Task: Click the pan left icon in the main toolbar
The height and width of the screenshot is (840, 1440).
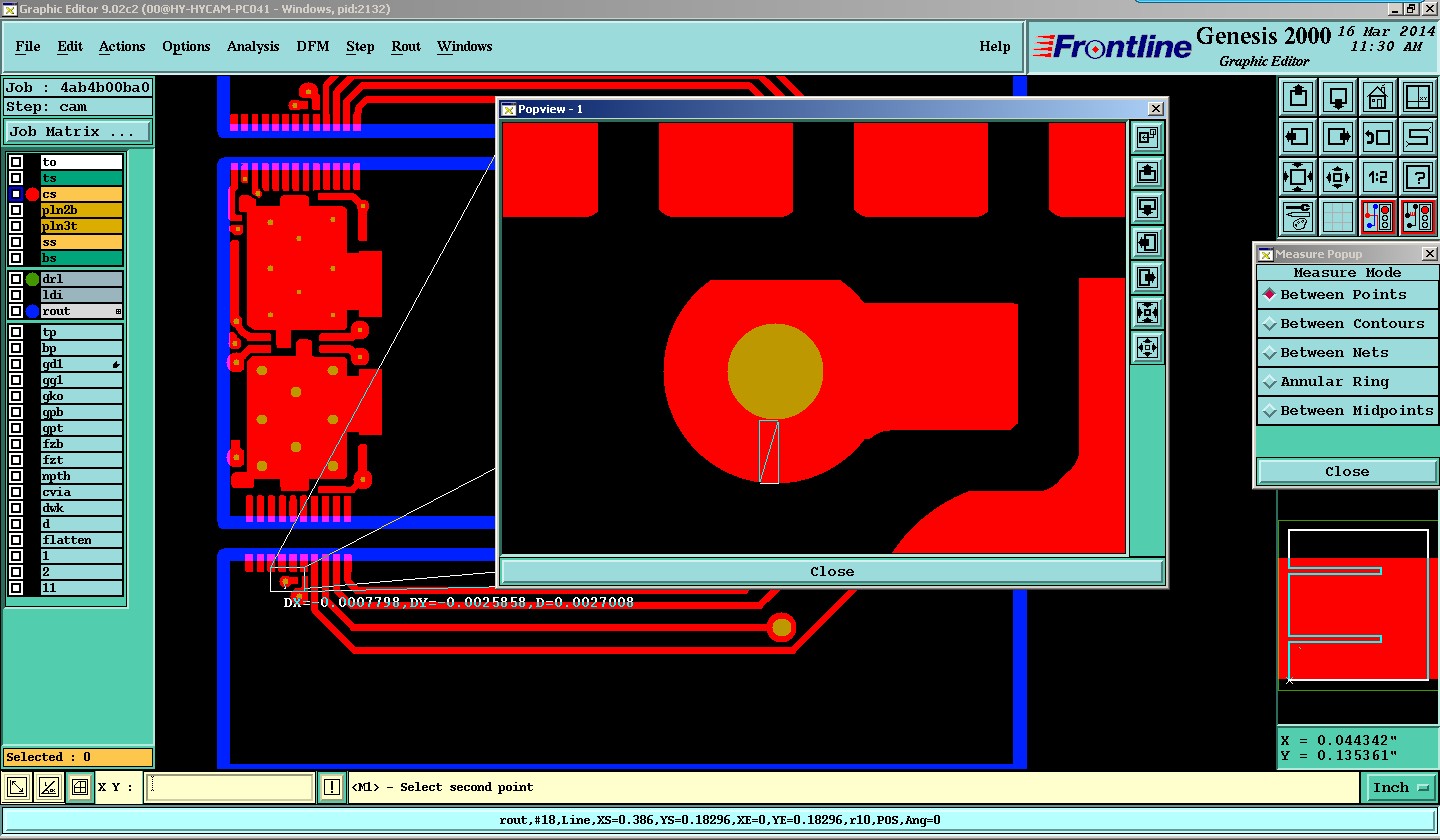Action: coord(1298,137)
